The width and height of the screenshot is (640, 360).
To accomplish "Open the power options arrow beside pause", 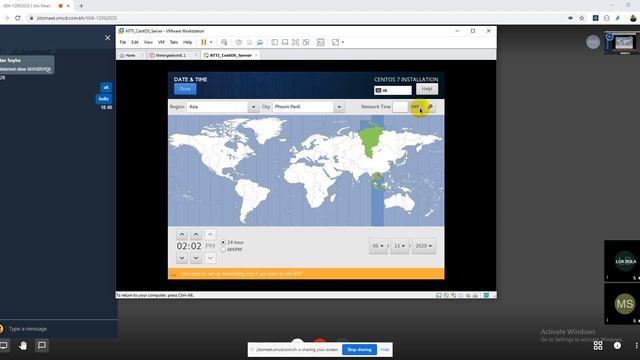I will click(x=211, y=42).
